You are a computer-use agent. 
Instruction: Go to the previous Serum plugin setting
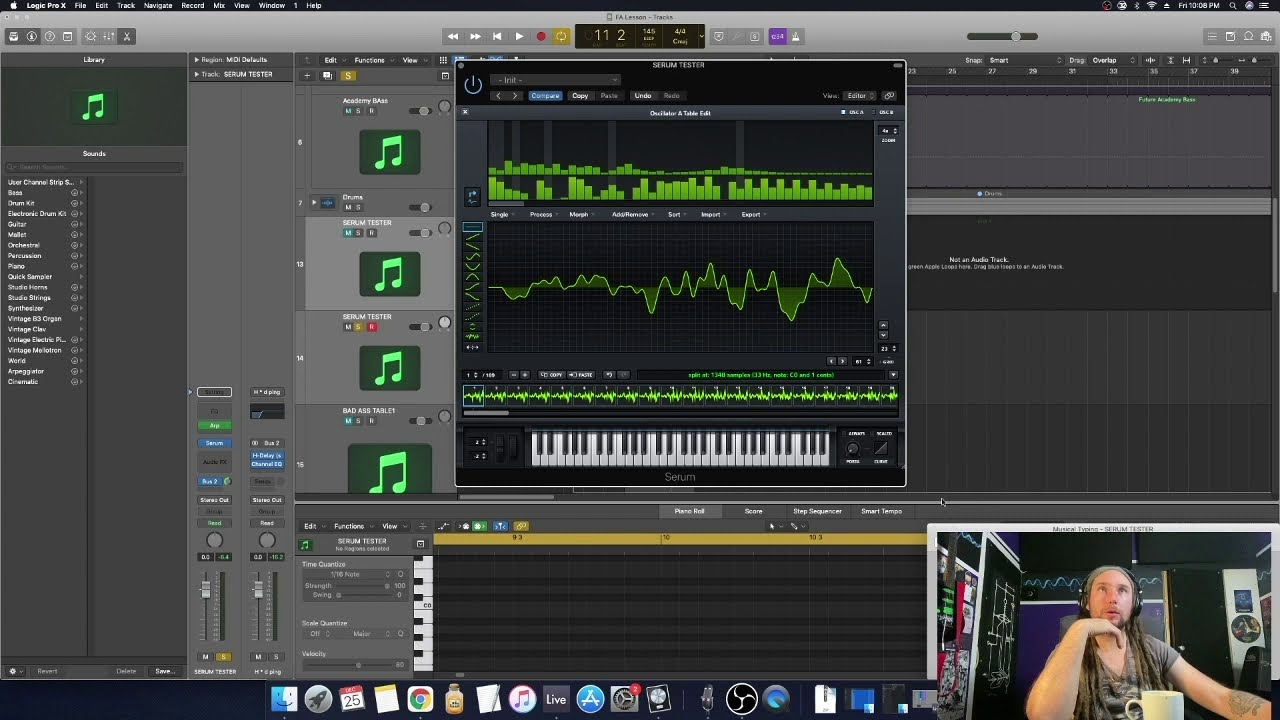click(x=498, y=96)
